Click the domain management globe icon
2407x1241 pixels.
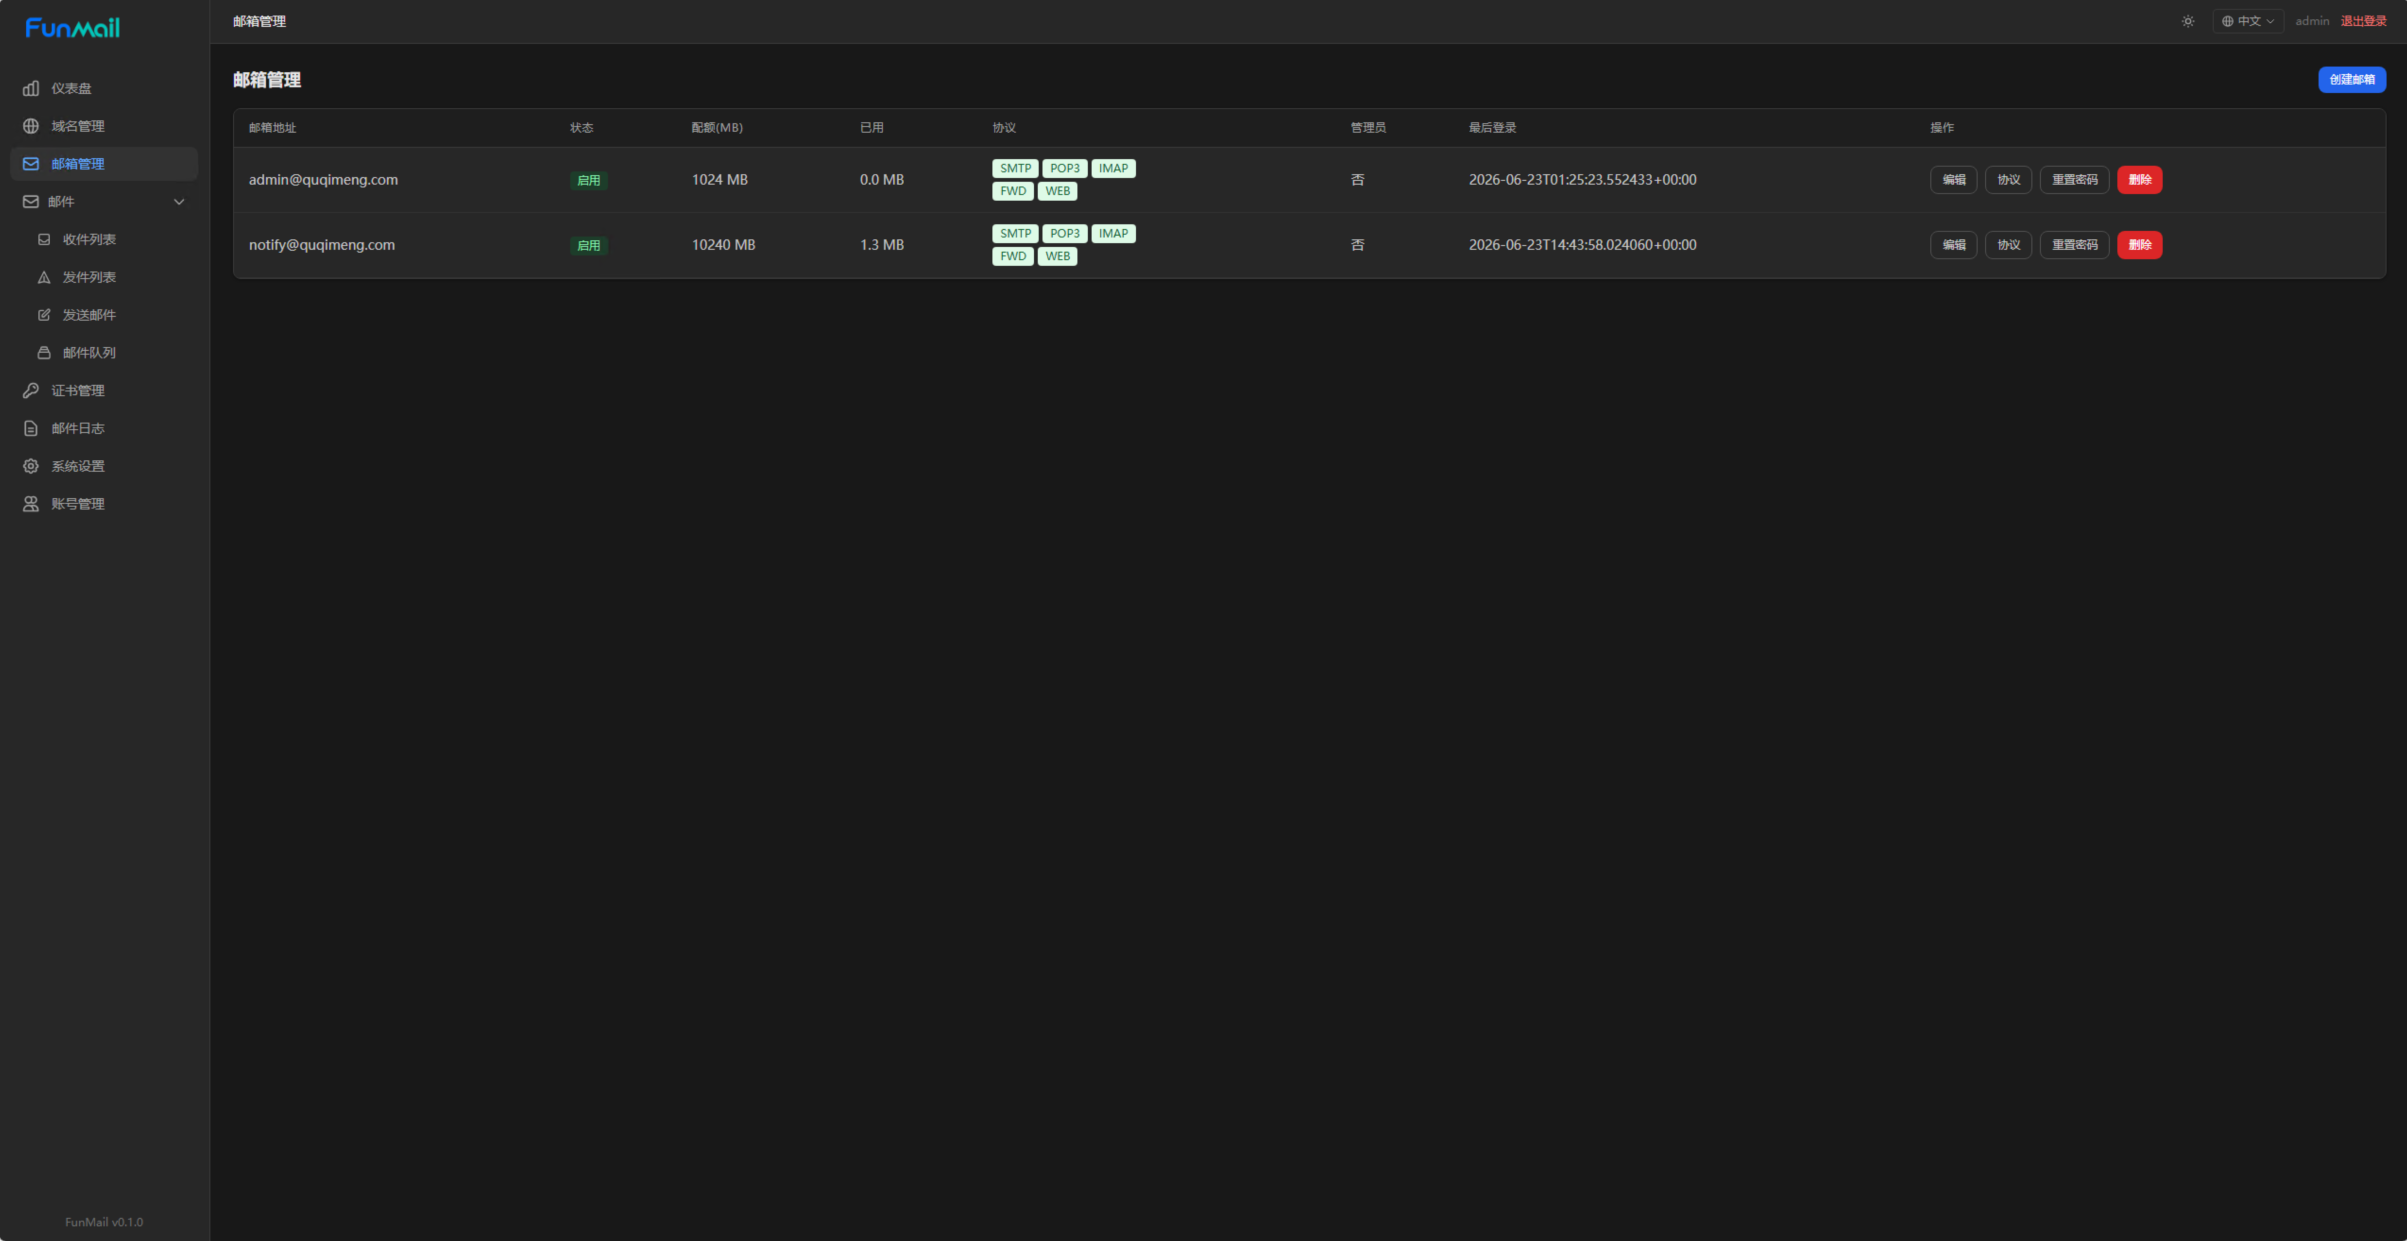coord(31,126)
